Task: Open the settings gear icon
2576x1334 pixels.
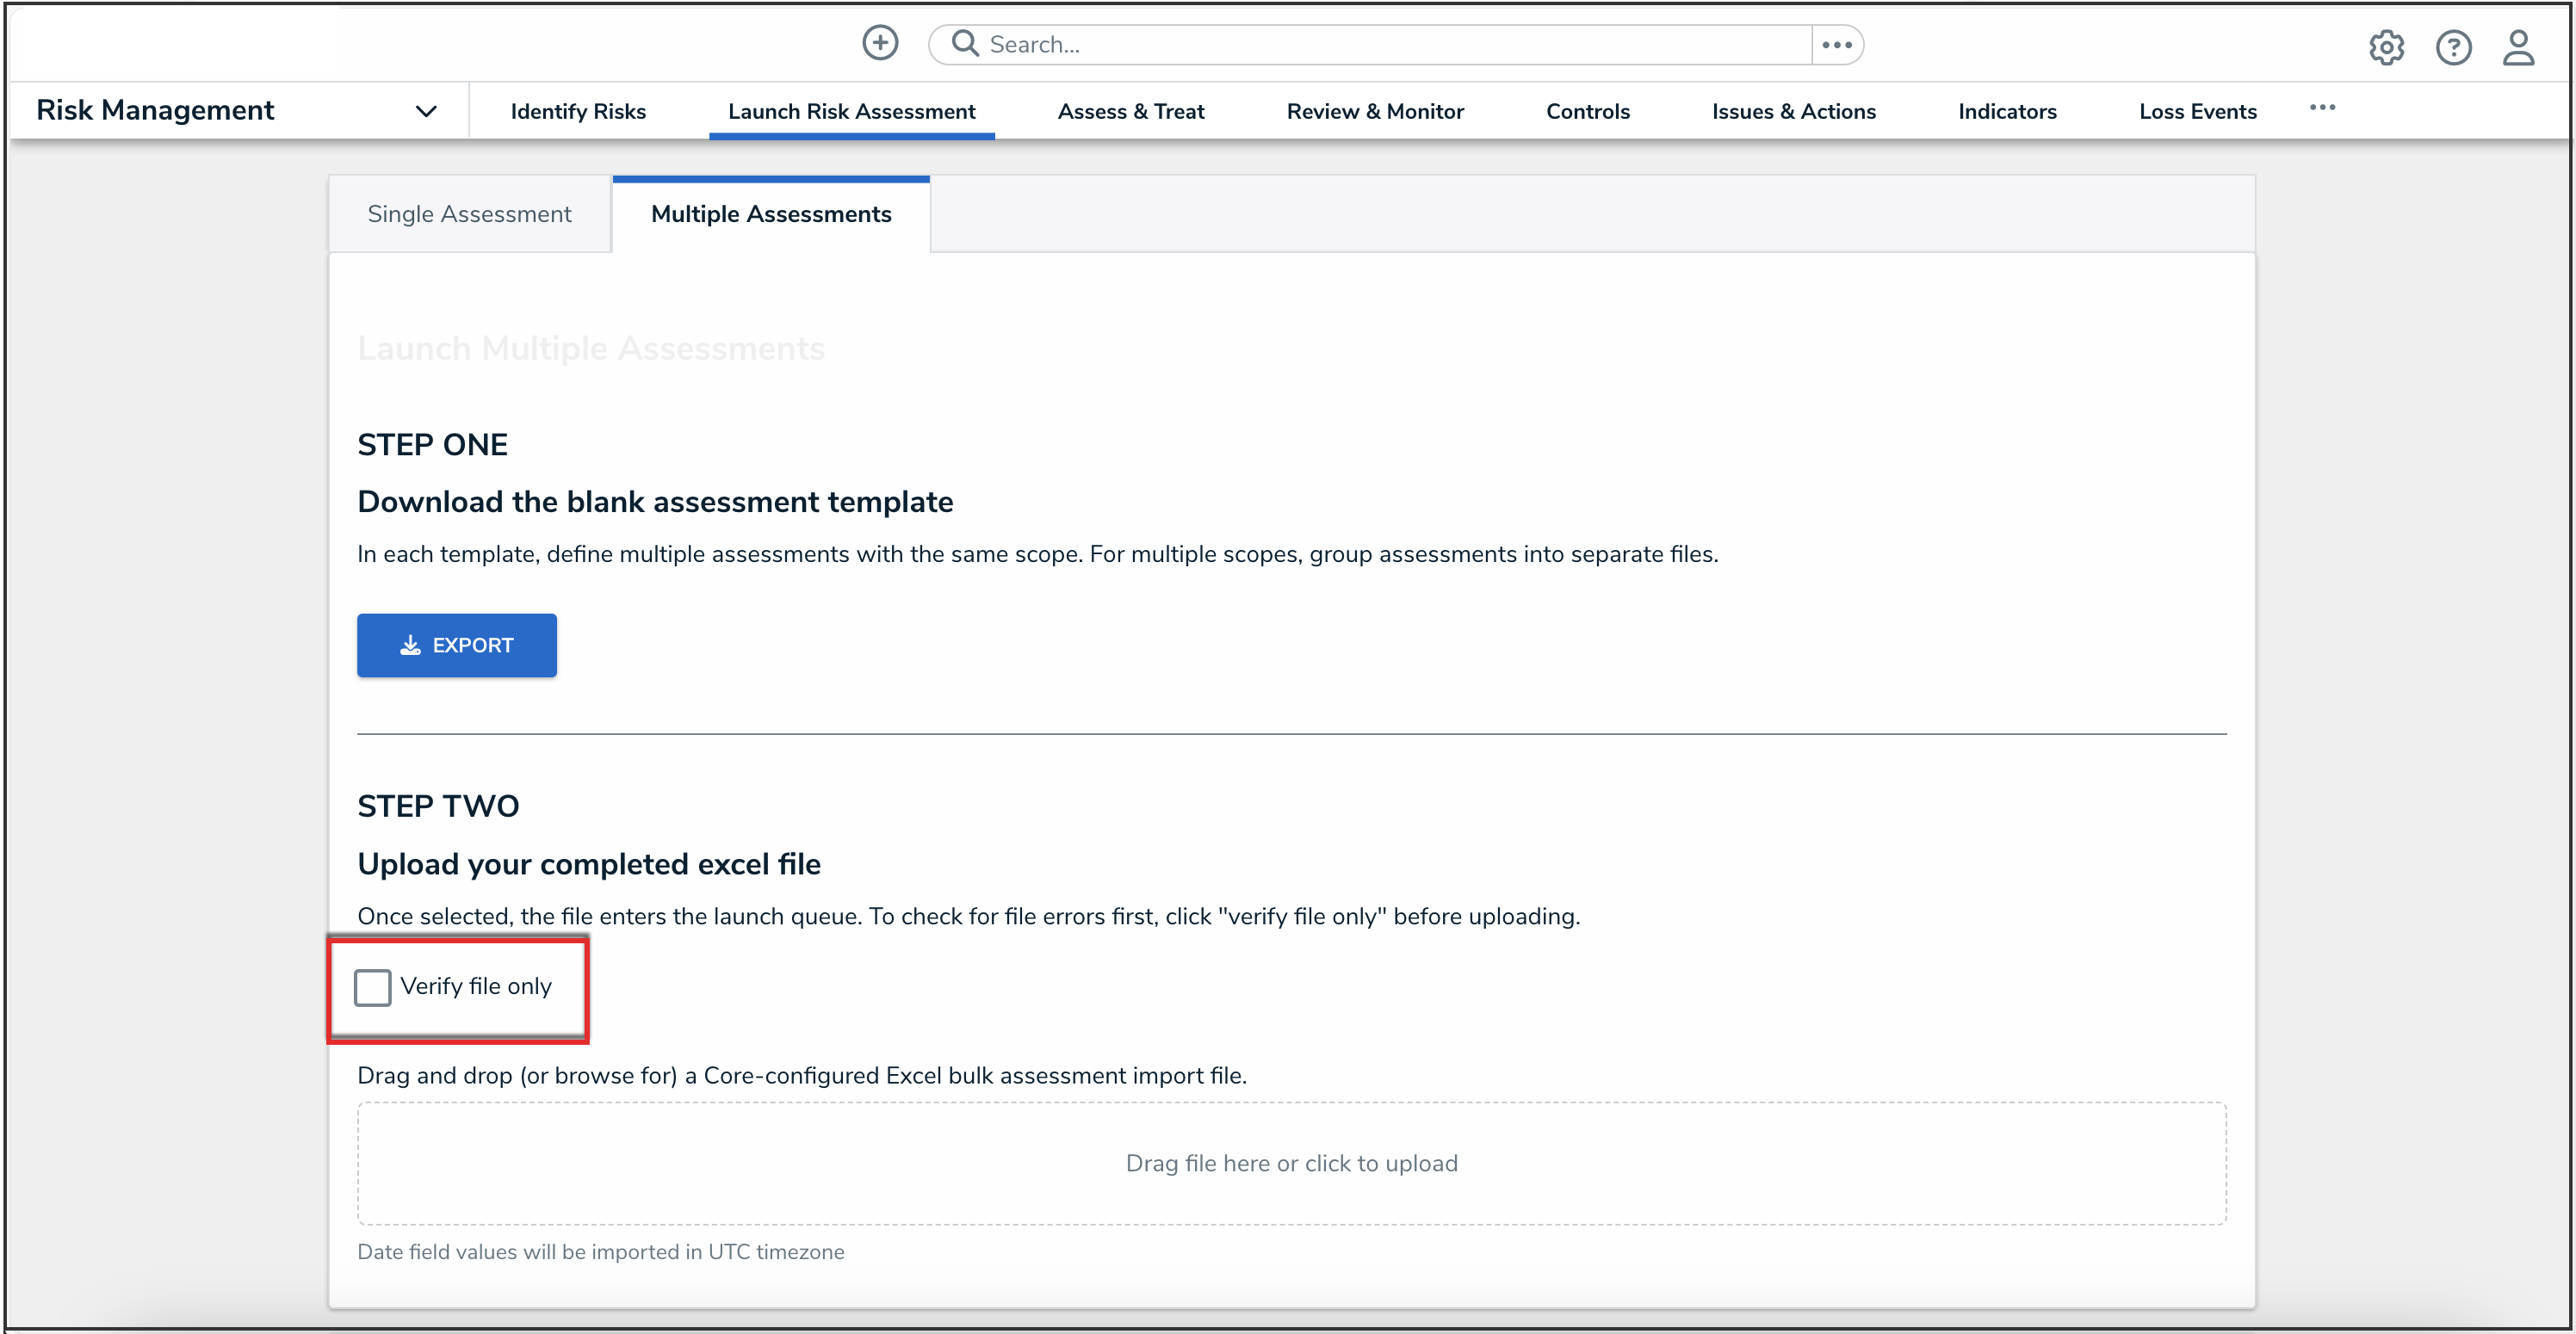Action: point(2386,47)
